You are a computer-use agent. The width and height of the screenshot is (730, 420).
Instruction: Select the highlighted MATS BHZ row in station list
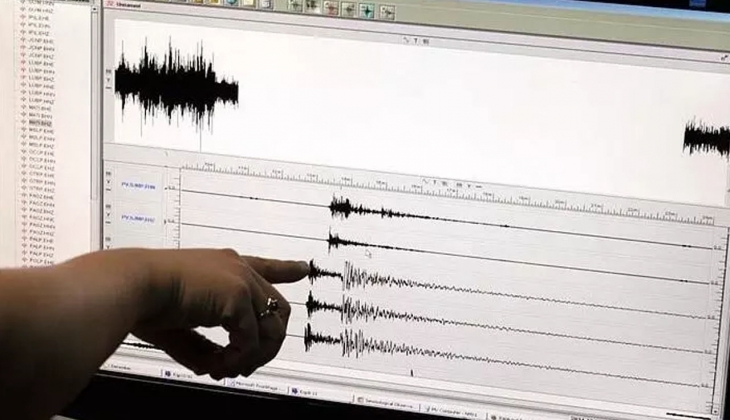tap(41, 123)
